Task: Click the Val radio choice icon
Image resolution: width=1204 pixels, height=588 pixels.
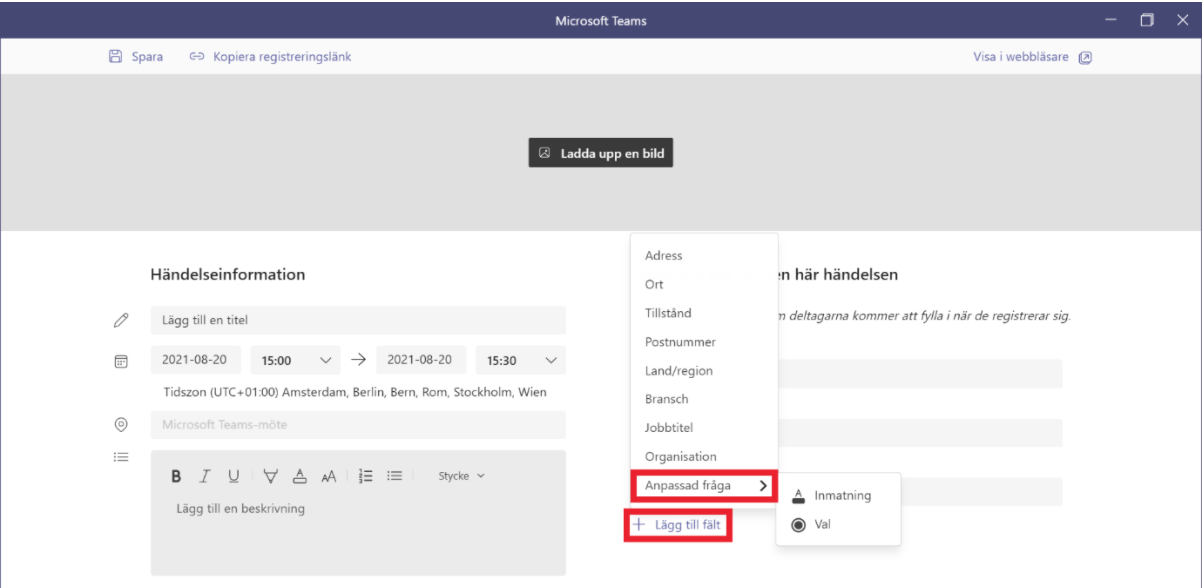Action: click(798, 524)
